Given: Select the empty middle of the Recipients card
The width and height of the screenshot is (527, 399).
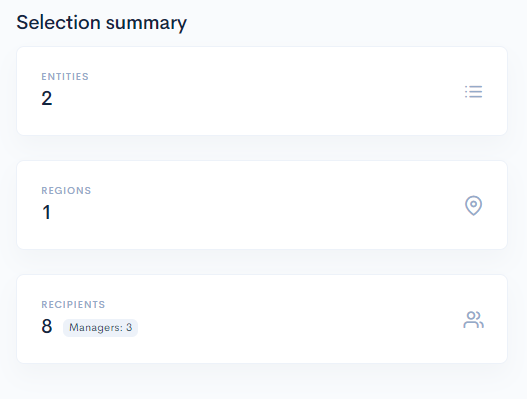Looking at the screenshot, I should pyautogui.click(x=262, y=319).
